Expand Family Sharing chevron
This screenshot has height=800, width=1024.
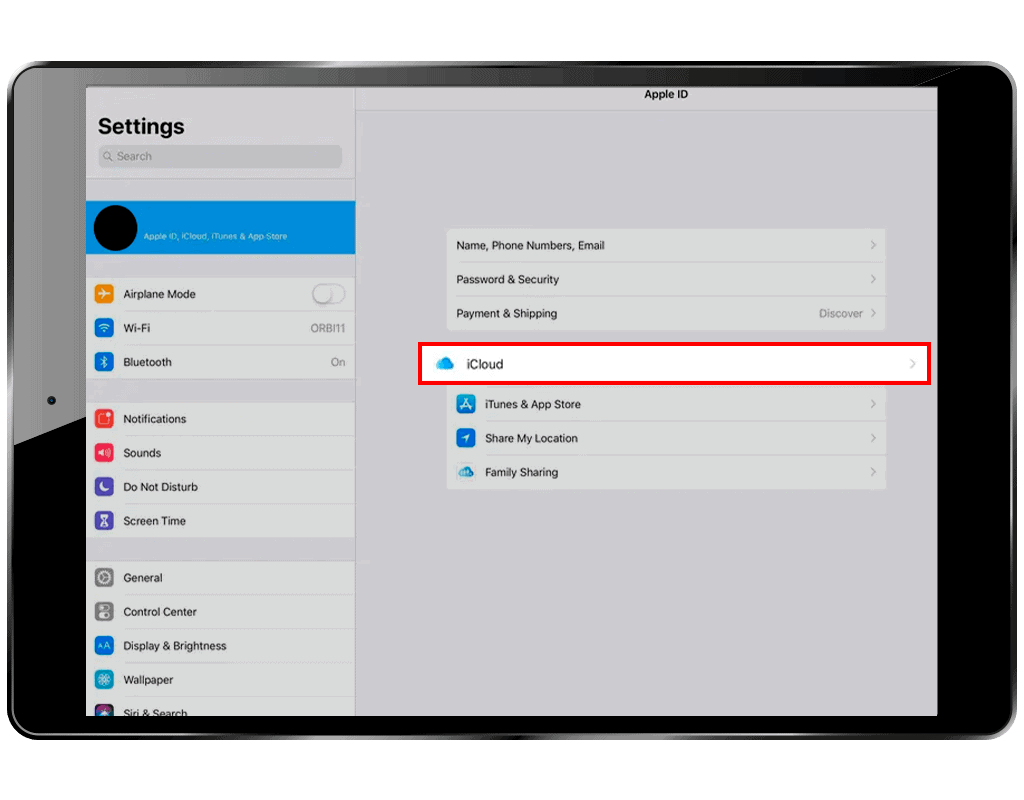pyautogui.click(x=873, y=472)
